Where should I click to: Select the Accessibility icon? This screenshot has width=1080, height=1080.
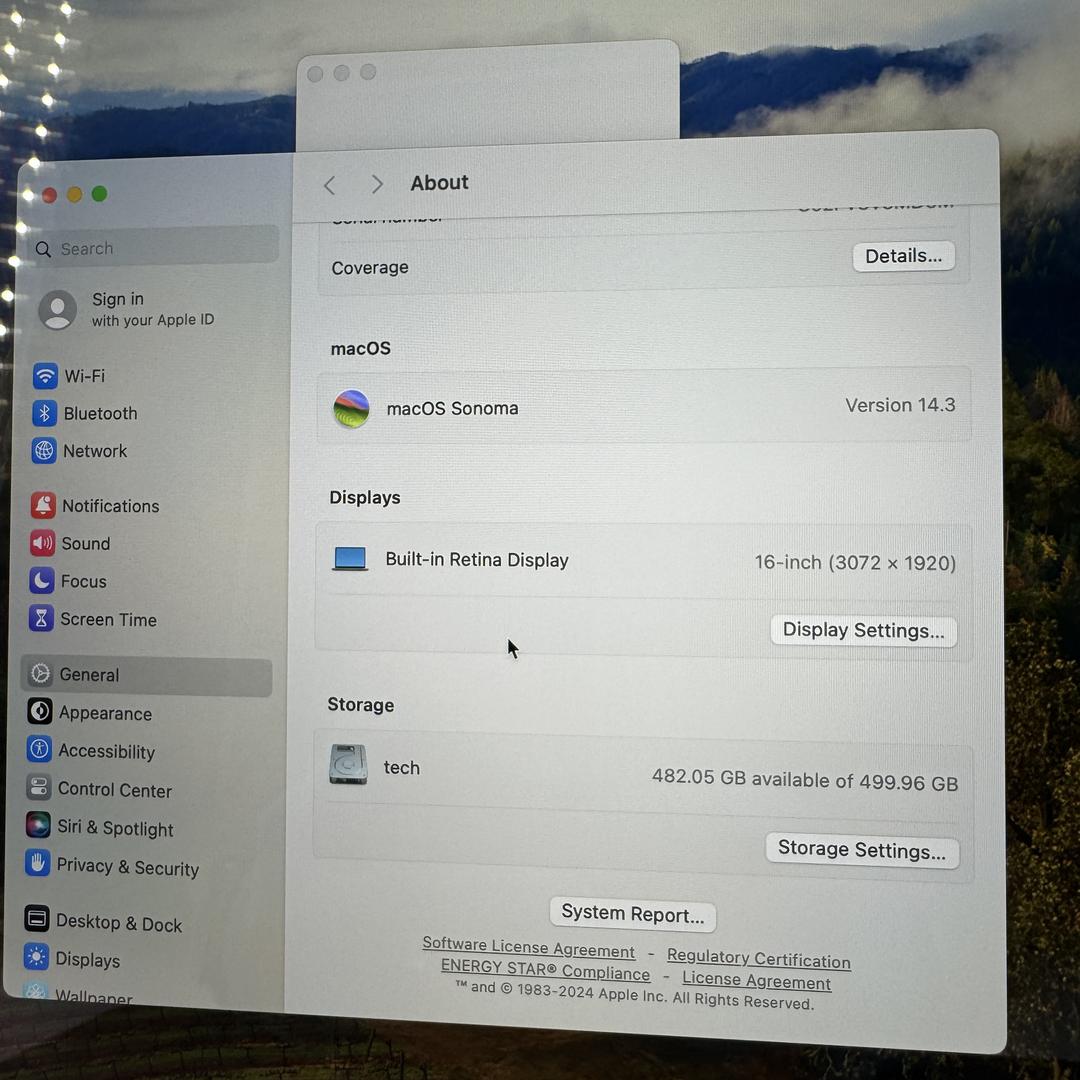pos(39,749)
